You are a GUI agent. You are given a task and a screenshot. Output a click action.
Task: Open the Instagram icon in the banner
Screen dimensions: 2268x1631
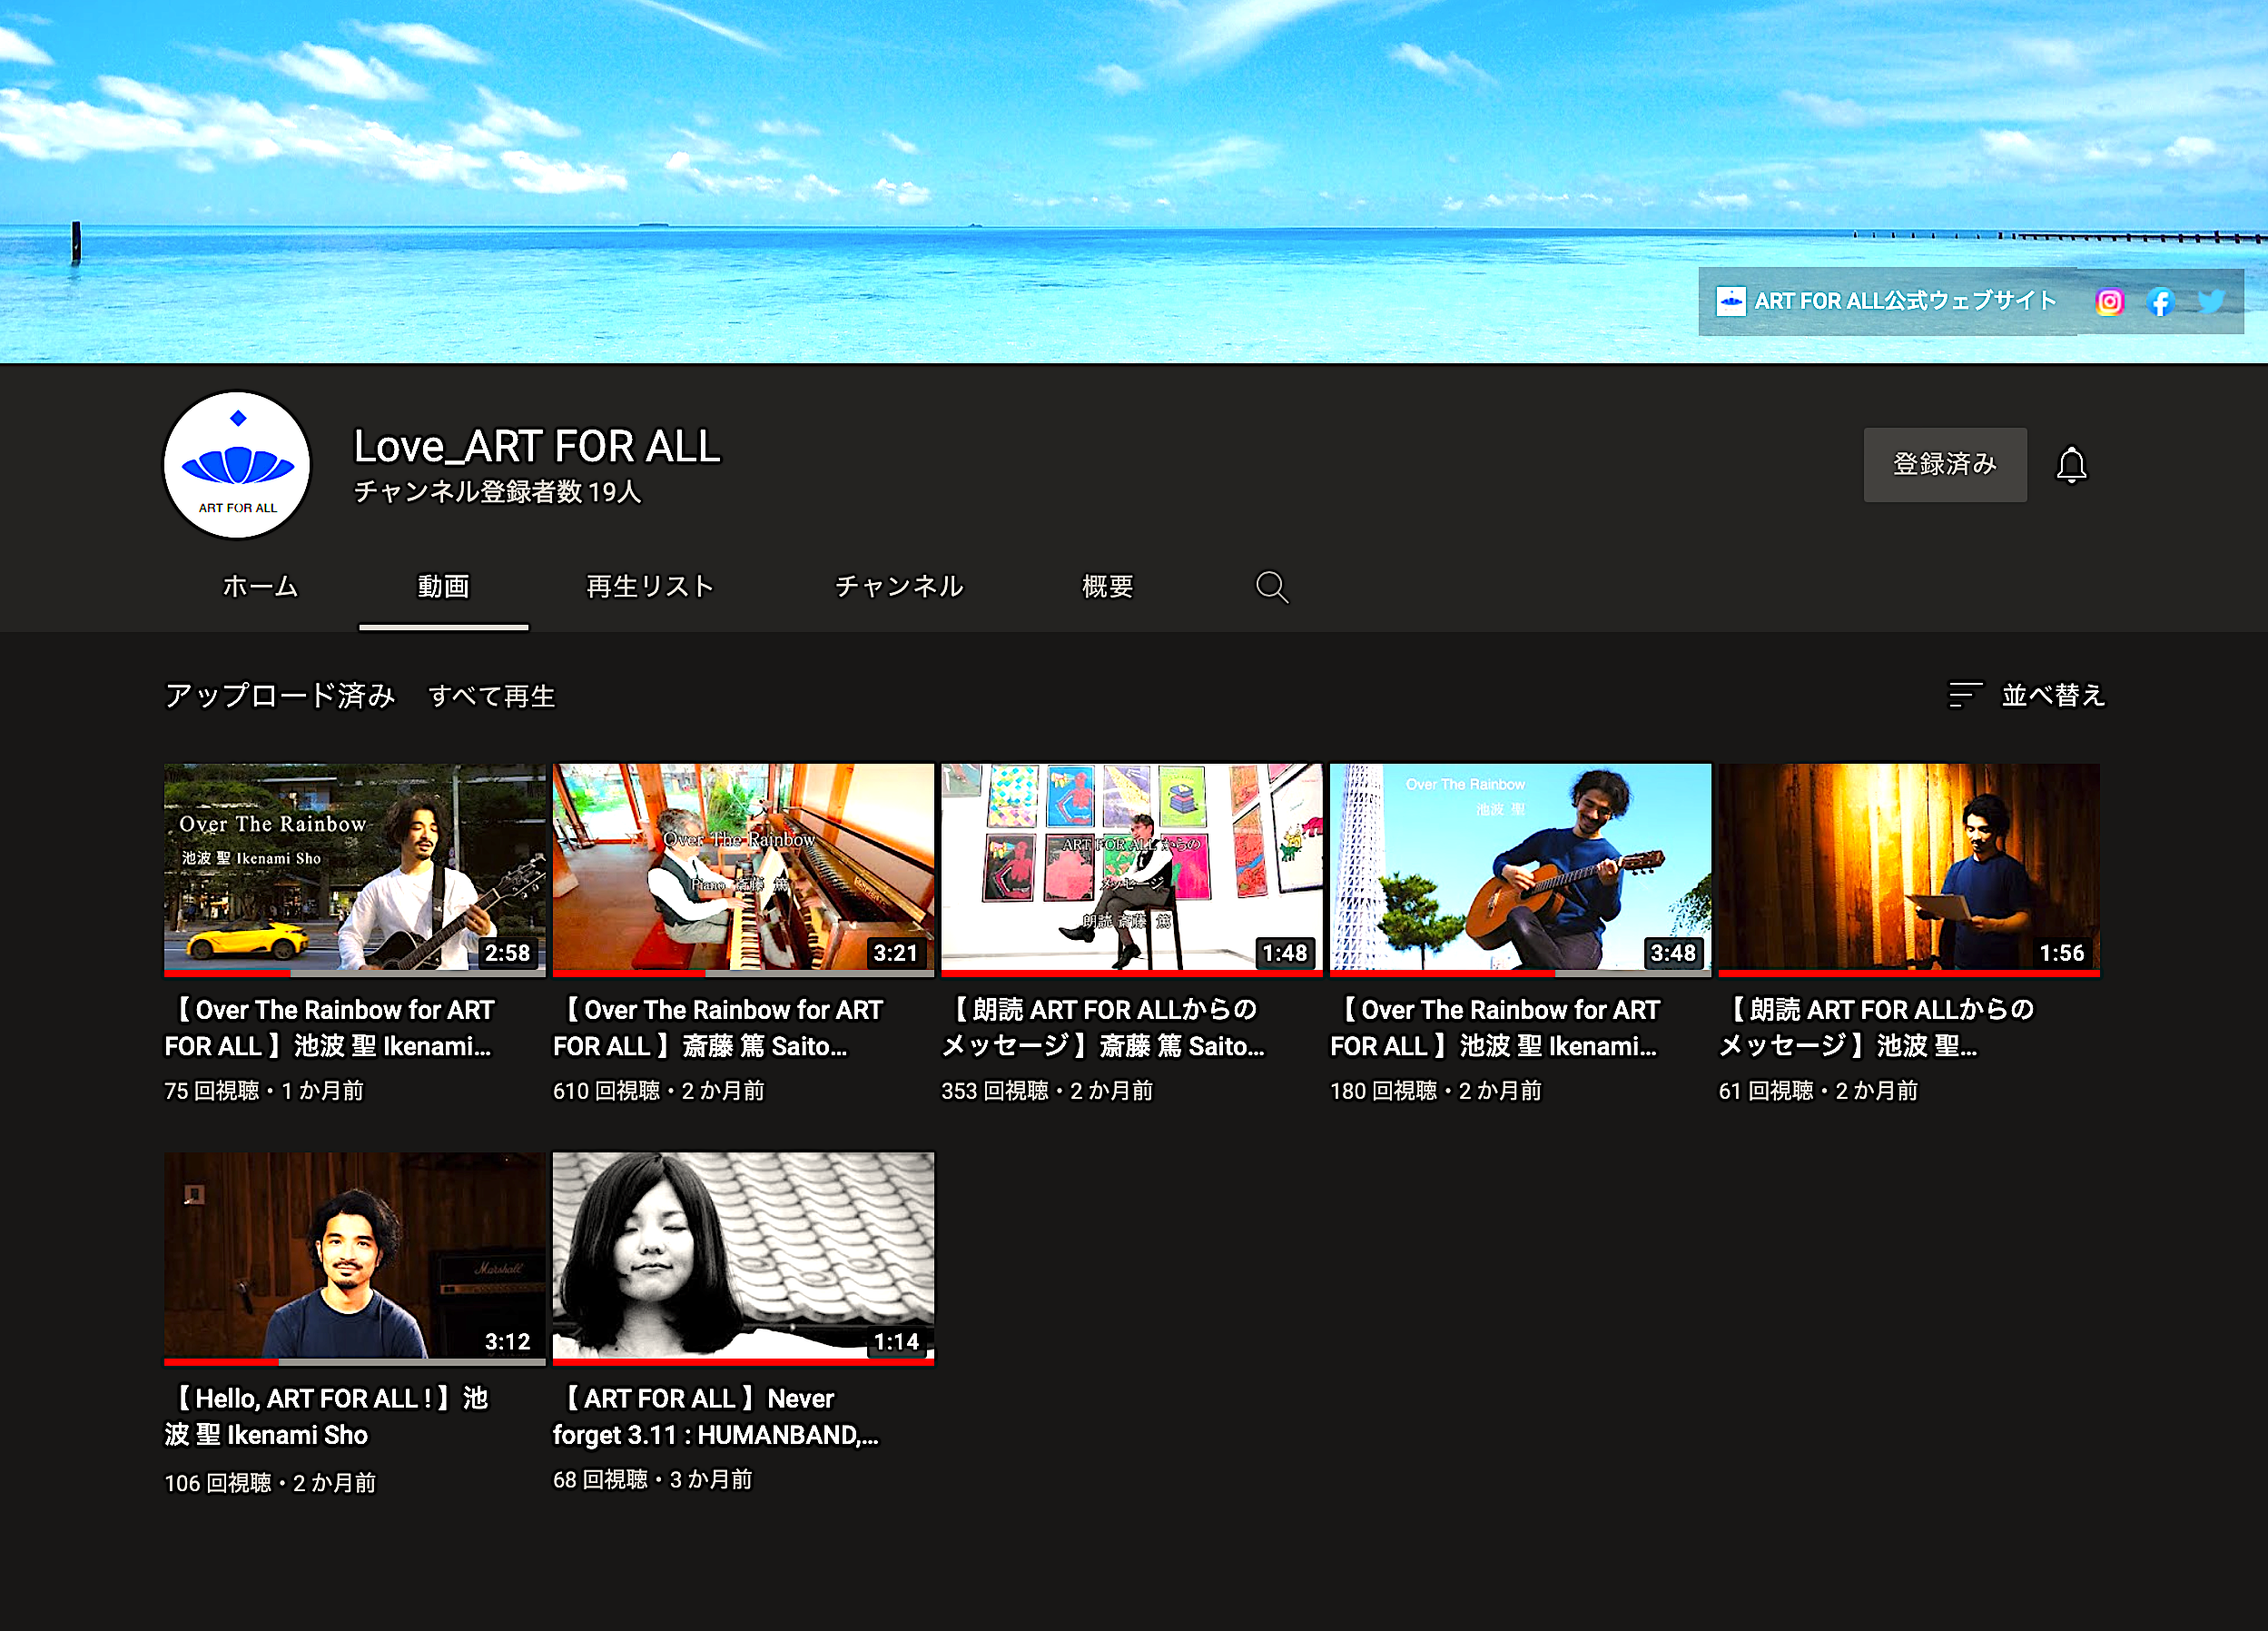[x=2109, y=301]
